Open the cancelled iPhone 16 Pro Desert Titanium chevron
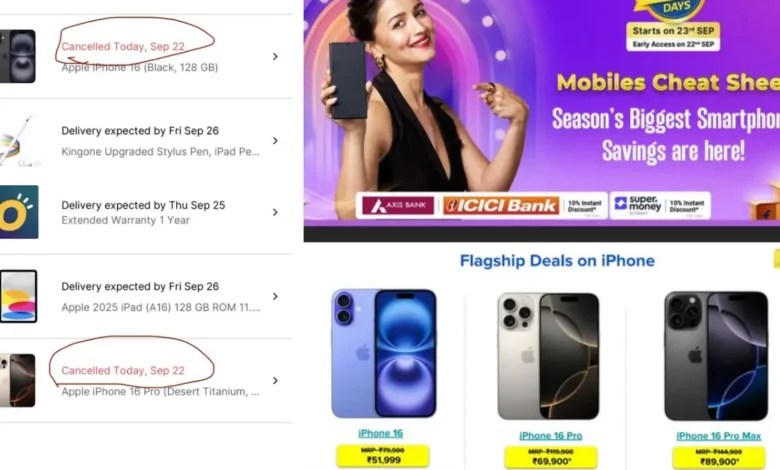The height and width of the screenshot is (470, 780). click(275, 380)
